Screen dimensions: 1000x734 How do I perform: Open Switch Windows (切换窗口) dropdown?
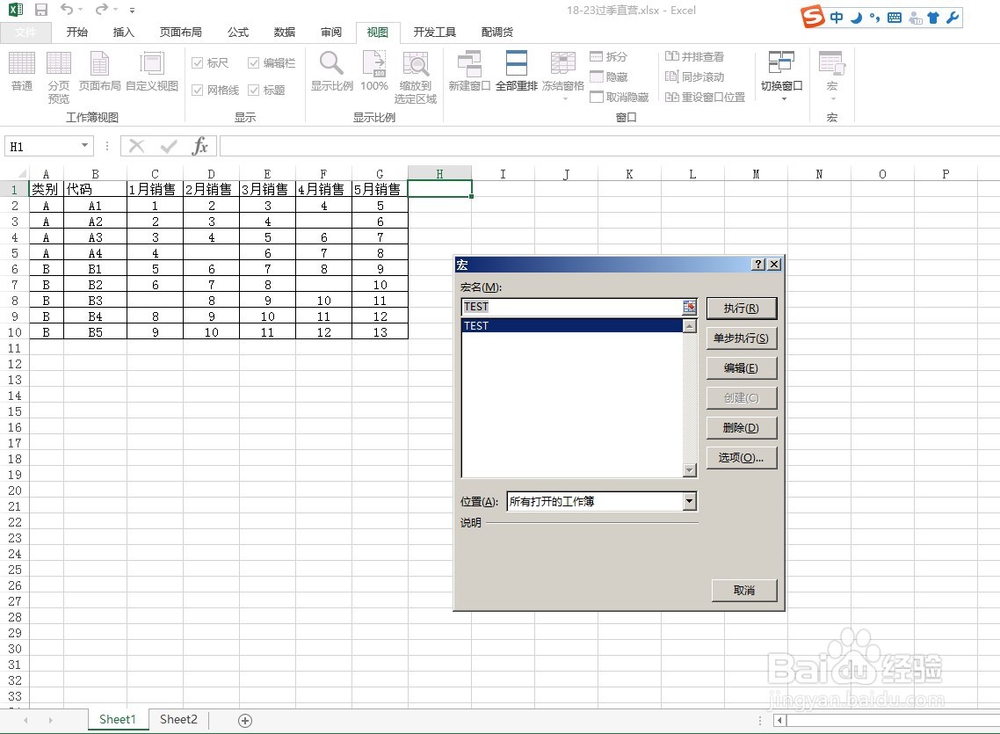tap(781, 75)
